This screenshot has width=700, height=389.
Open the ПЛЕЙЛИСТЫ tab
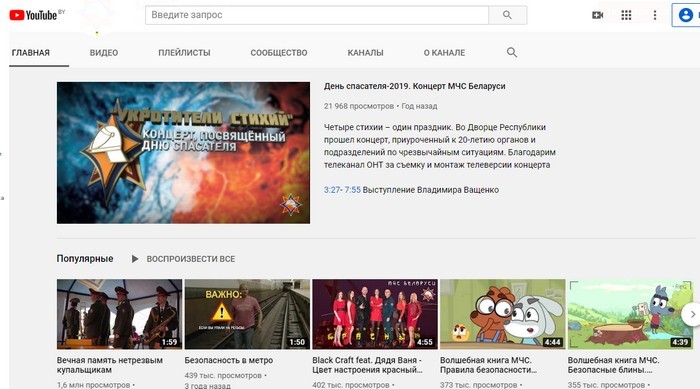coord(184,53)
